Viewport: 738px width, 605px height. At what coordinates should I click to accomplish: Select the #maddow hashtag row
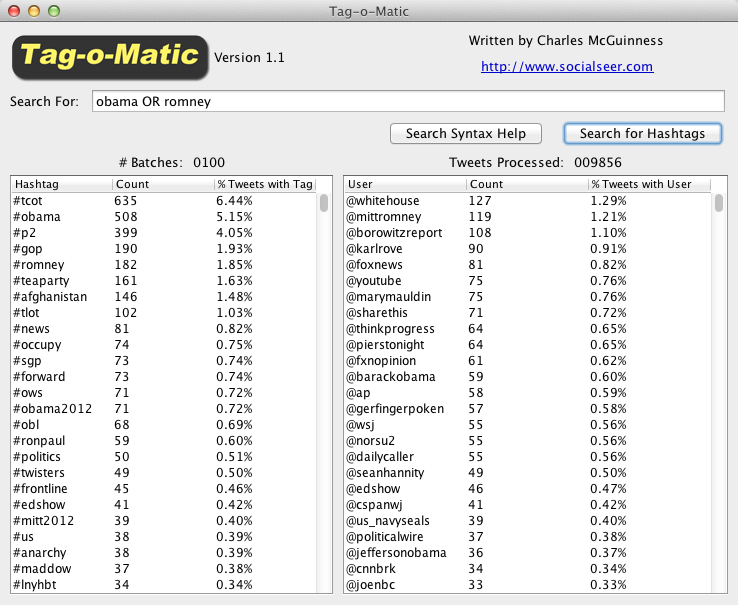point(164,569)
